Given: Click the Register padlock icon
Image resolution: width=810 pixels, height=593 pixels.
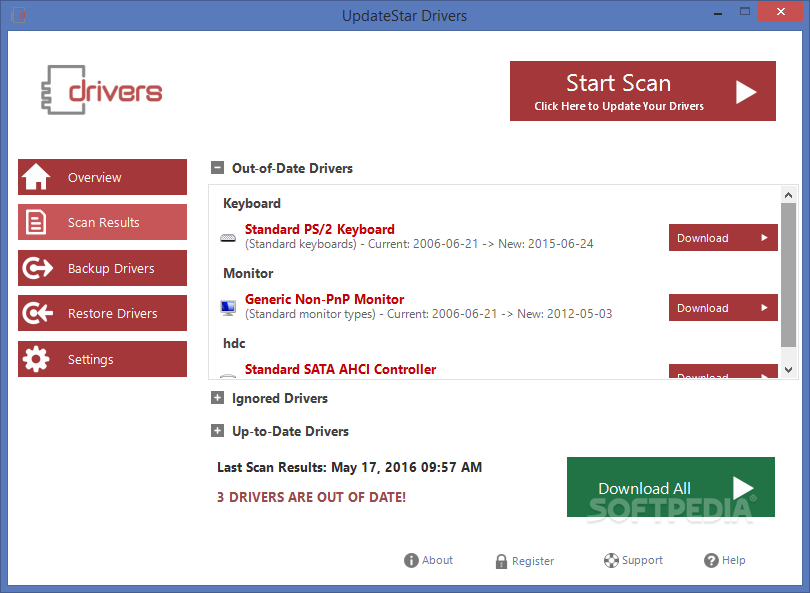Looking at the screenshot, I should point(501,561).
